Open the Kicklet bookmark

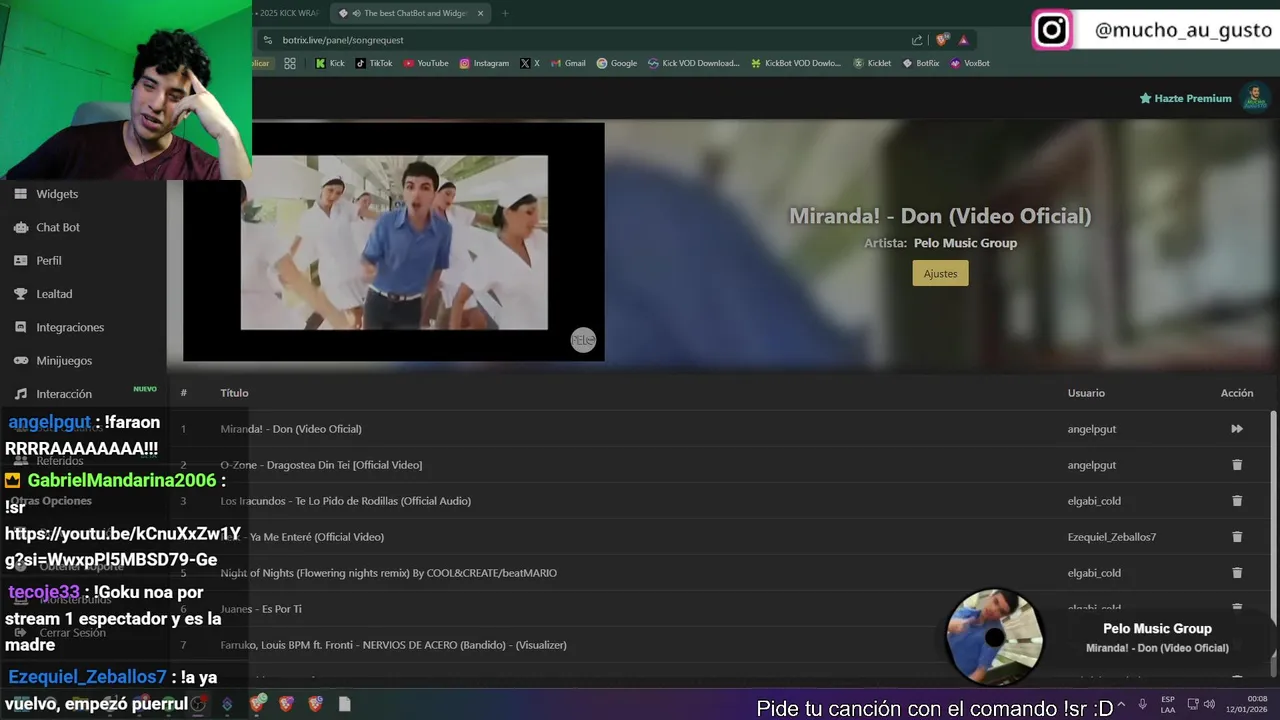tap(872, 63)
